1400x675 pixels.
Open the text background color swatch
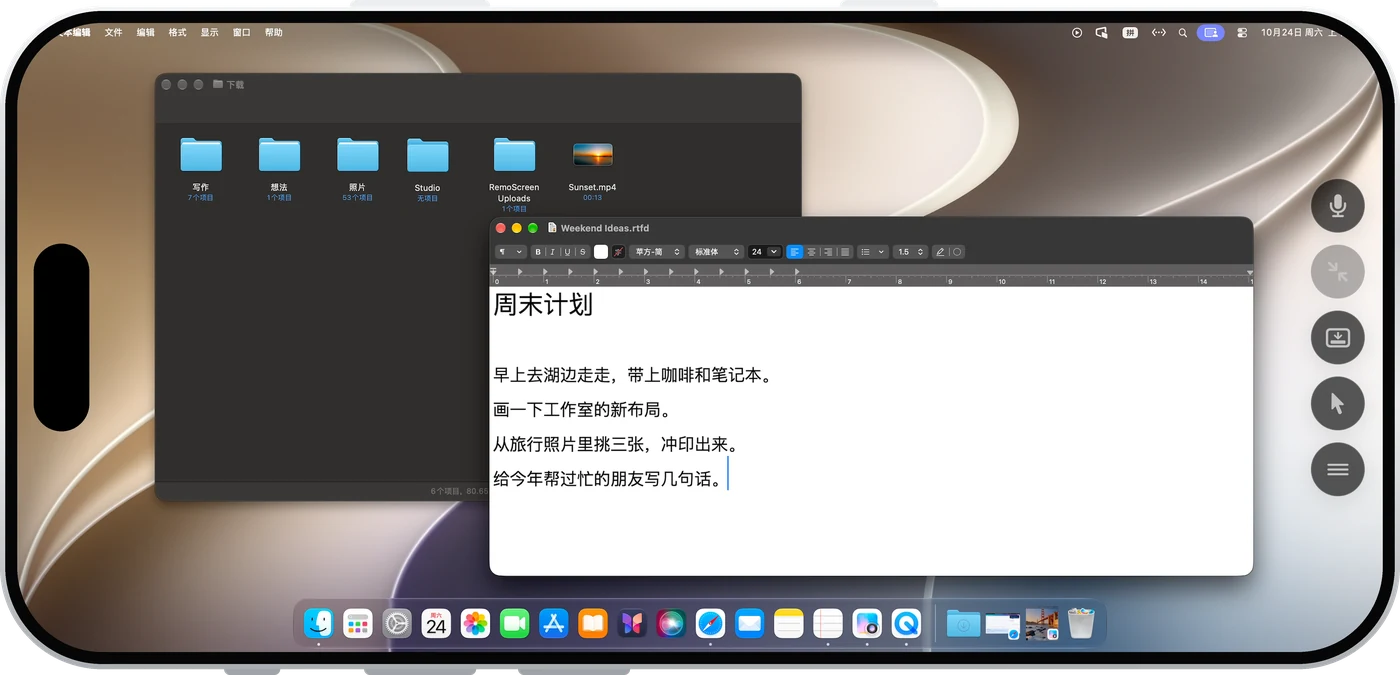point(618,252)
